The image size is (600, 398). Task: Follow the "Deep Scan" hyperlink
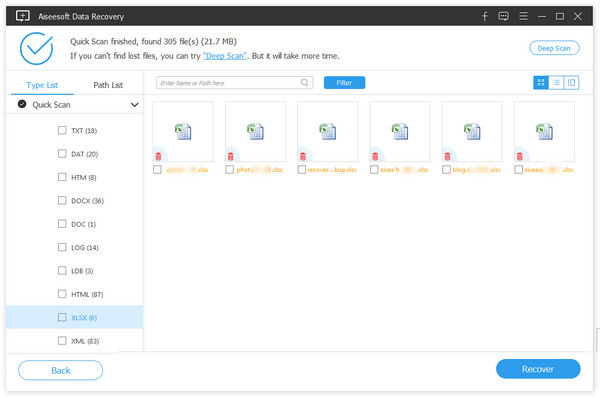pos(225,56)
